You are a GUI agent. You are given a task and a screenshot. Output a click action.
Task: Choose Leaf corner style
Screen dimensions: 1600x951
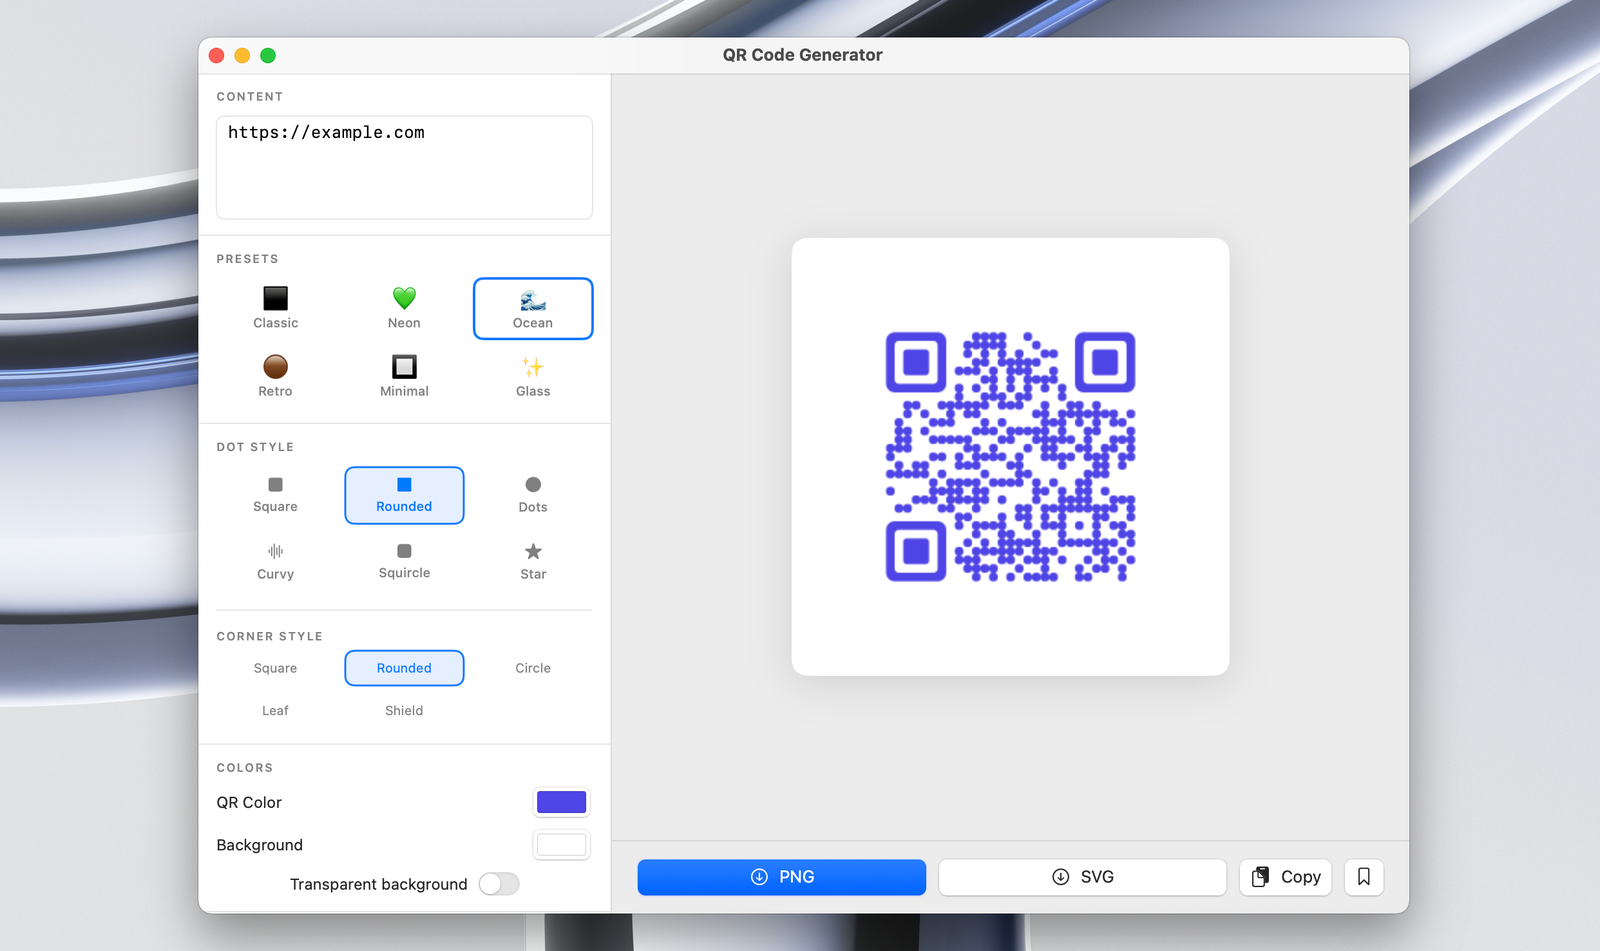[275, 711]
